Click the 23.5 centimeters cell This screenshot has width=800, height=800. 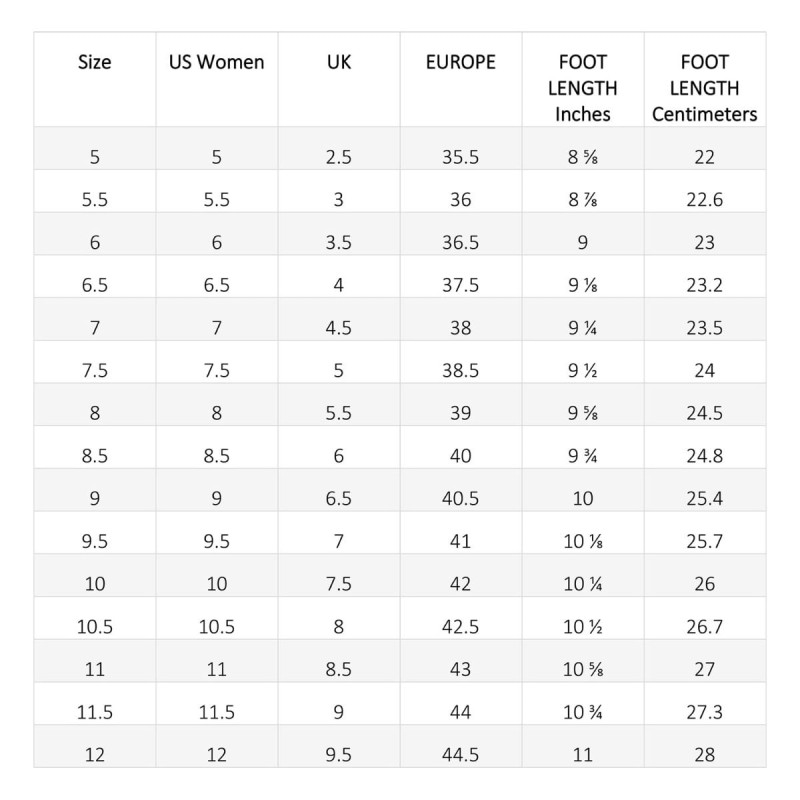click(x=704, y=328)
